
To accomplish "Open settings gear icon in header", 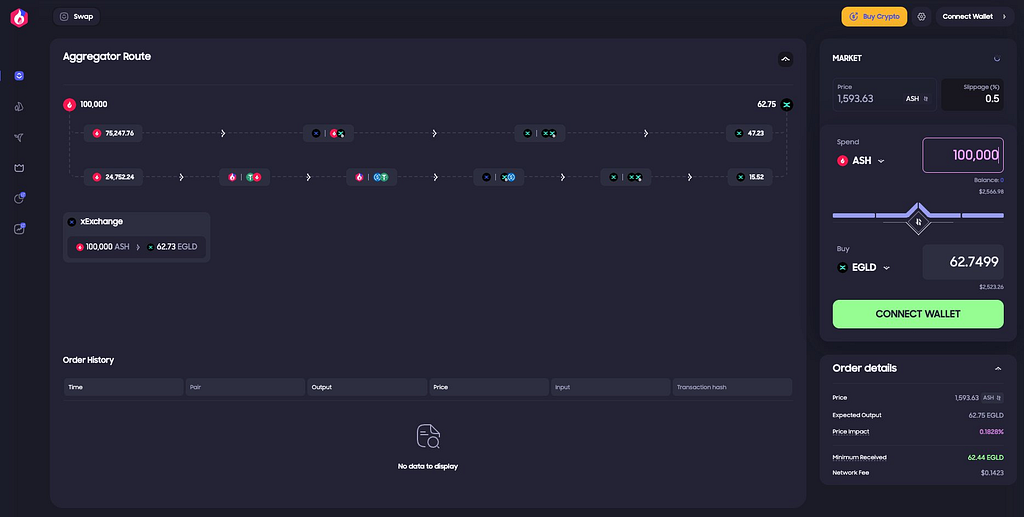I will (x=921, y=17).
